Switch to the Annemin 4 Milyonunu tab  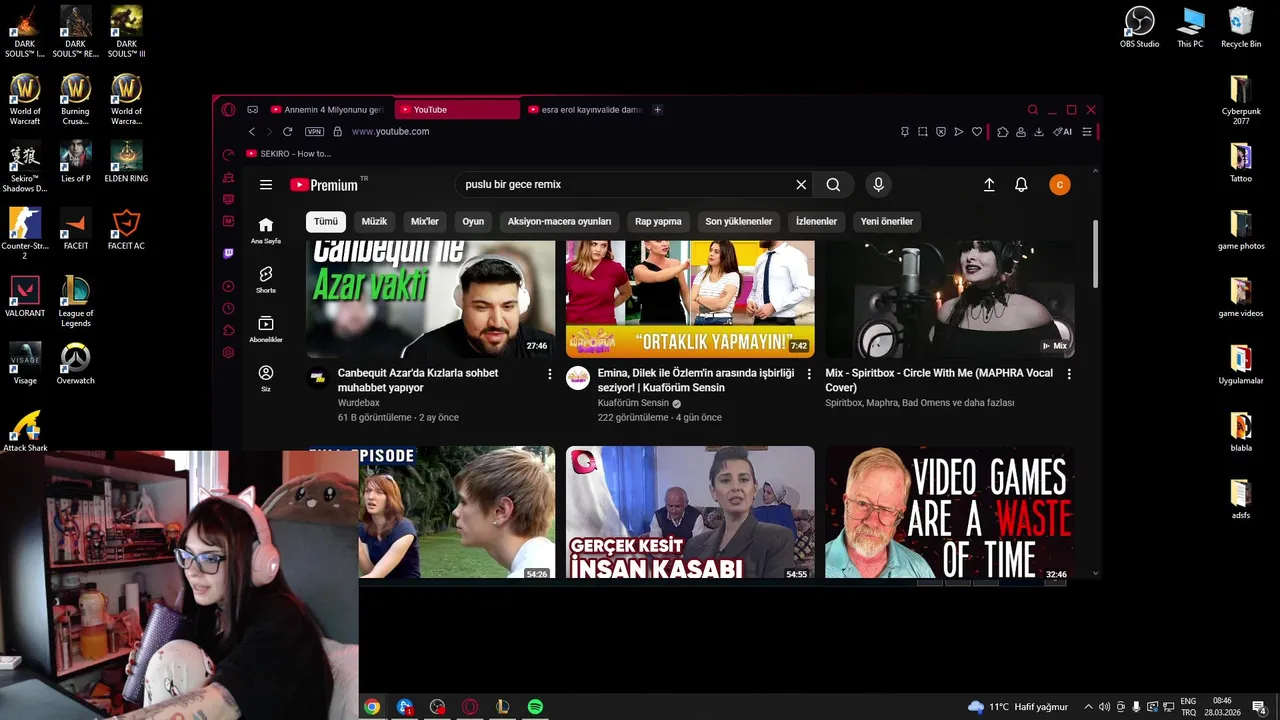click(x=326, y=110)
